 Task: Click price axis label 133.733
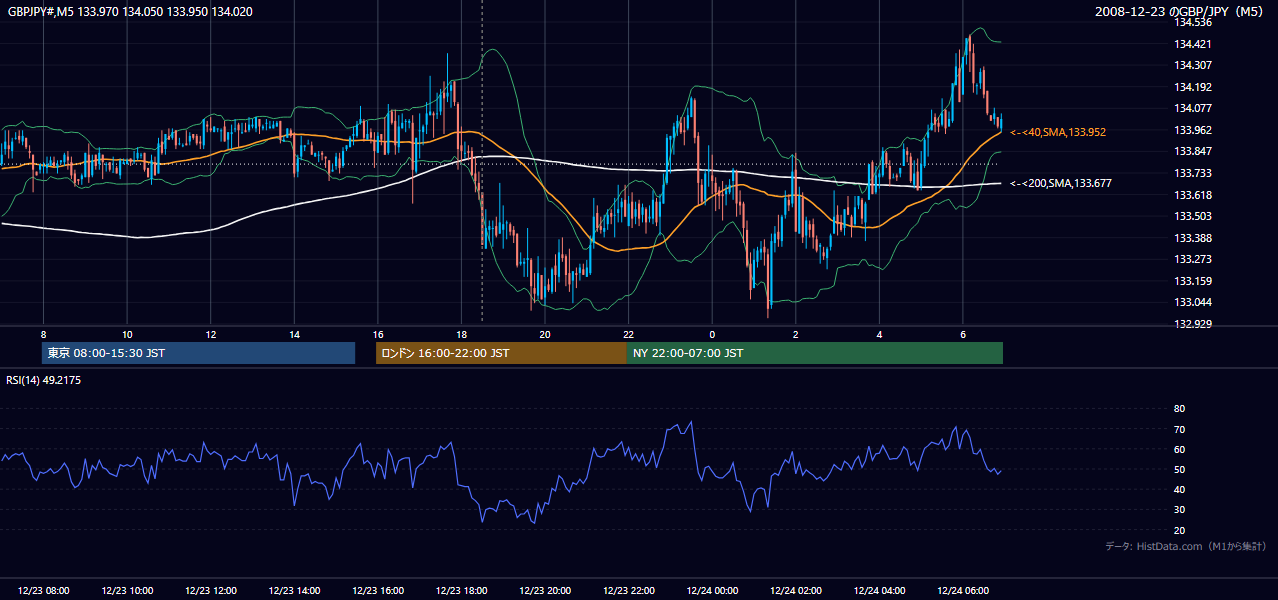(1192, 173)
